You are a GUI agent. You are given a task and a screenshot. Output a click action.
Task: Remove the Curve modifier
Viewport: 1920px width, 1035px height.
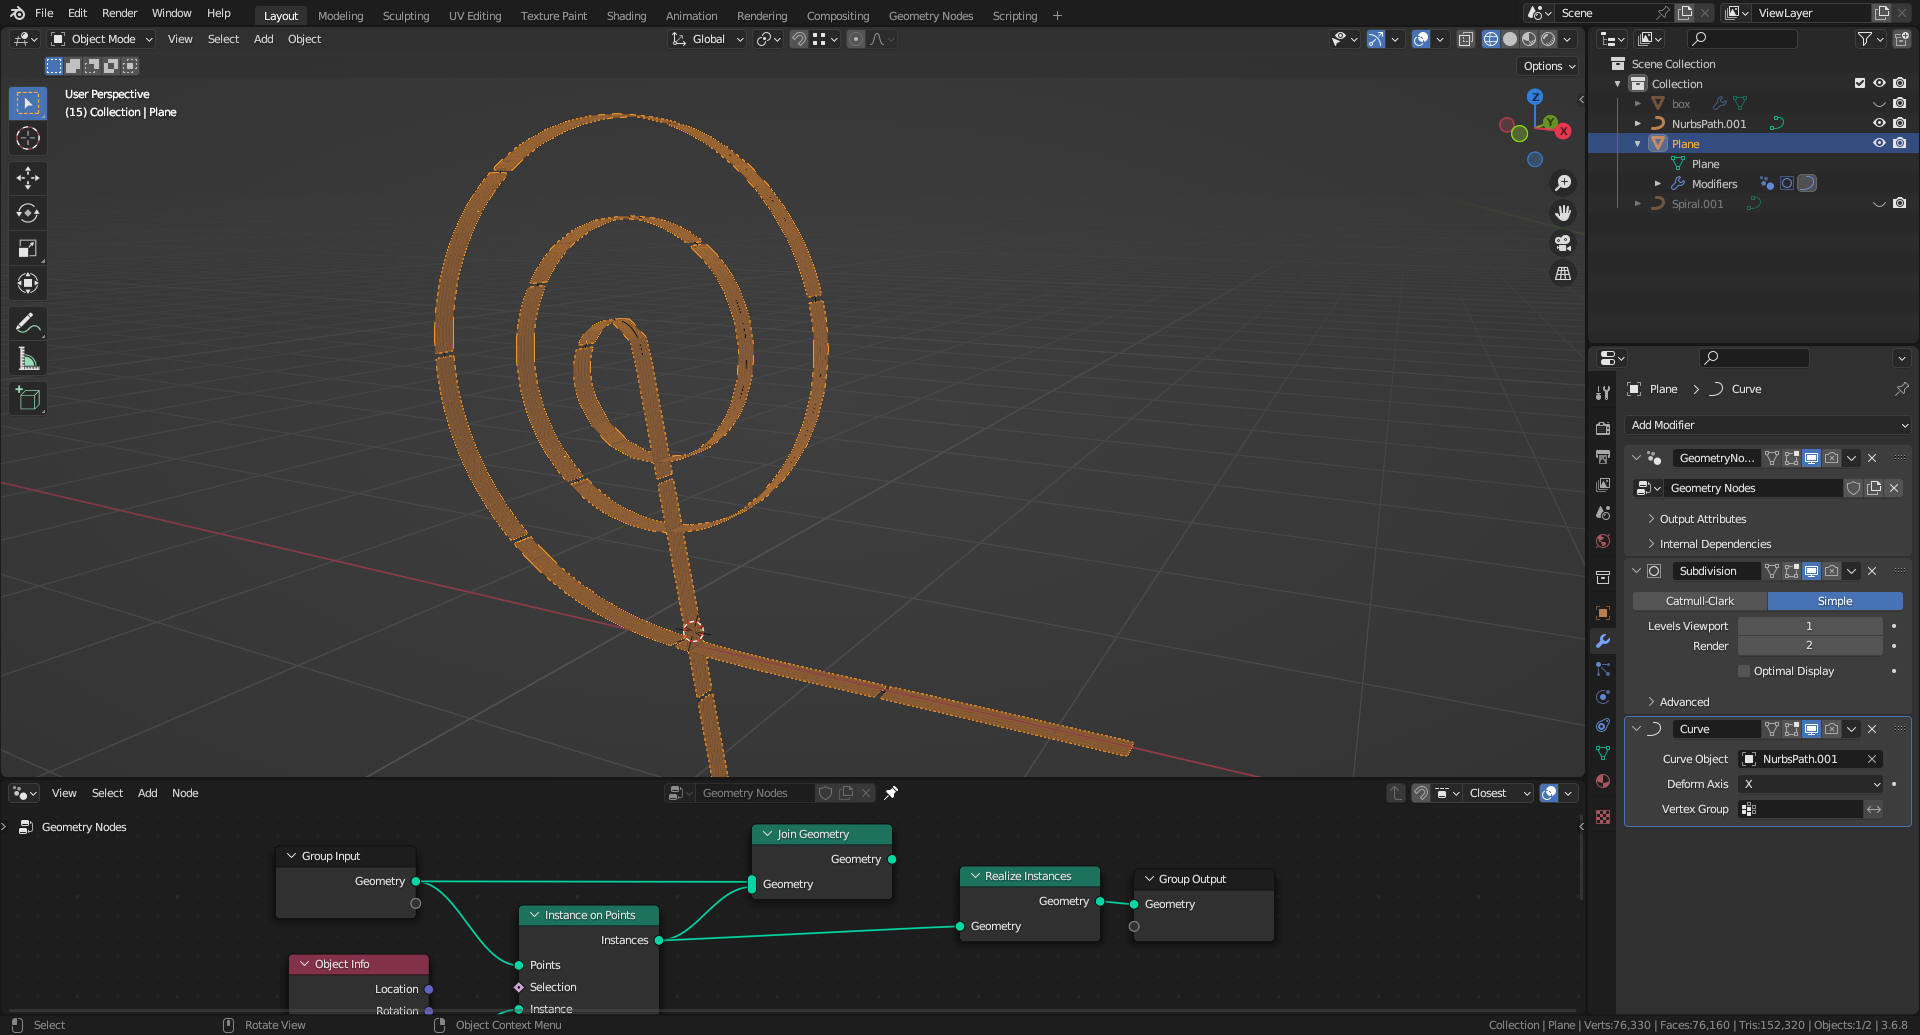[x=1872, y=729]
